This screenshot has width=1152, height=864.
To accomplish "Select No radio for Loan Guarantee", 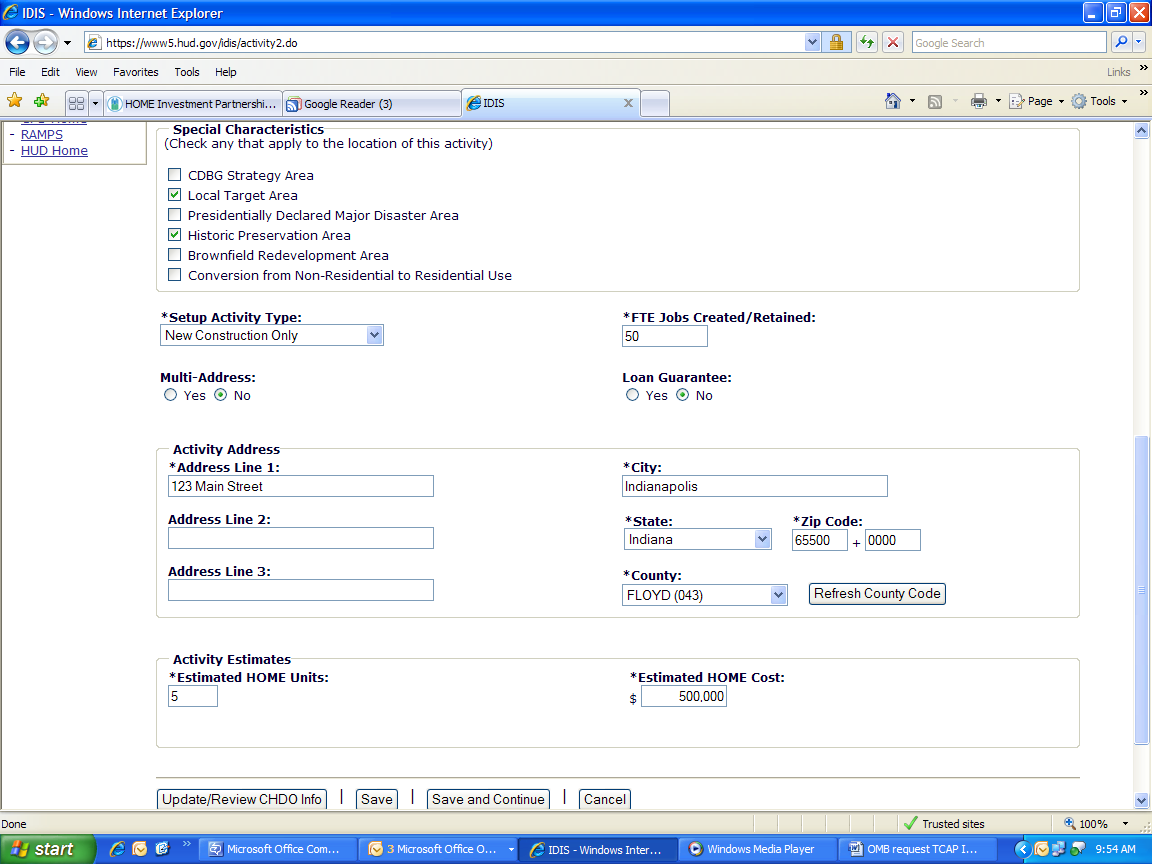I will (683, 395).
